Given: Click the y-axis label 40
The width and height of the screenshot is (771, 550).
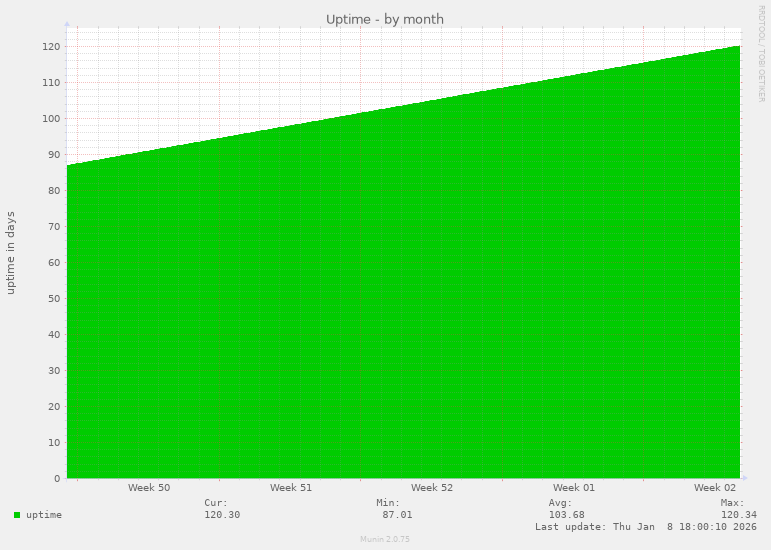Looking at the screenshot, I should click(x=54, y=334).
